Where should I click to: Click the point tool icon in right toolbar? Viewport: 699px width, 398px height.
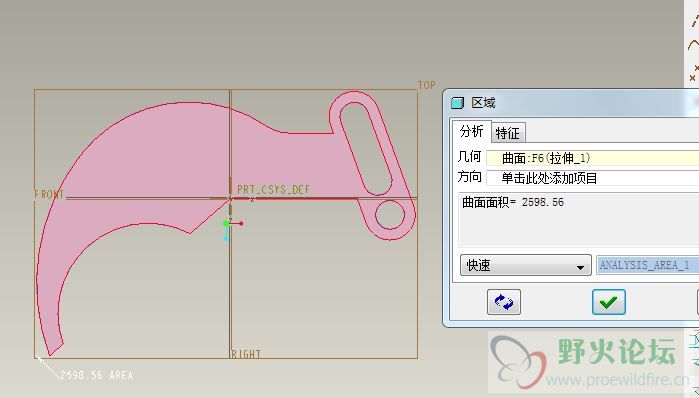(x=694, y=74)
